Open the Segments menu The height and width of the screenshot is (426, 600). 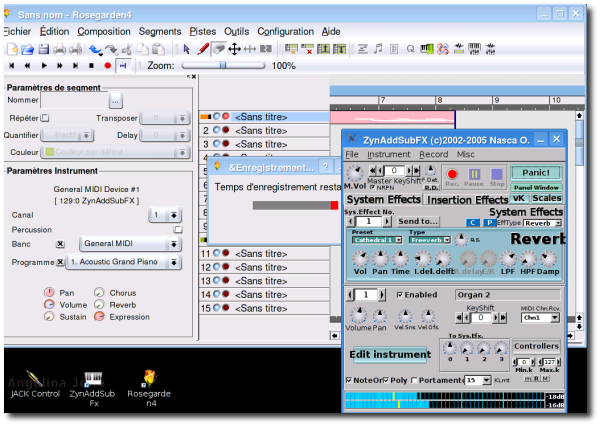coord(160,31)
